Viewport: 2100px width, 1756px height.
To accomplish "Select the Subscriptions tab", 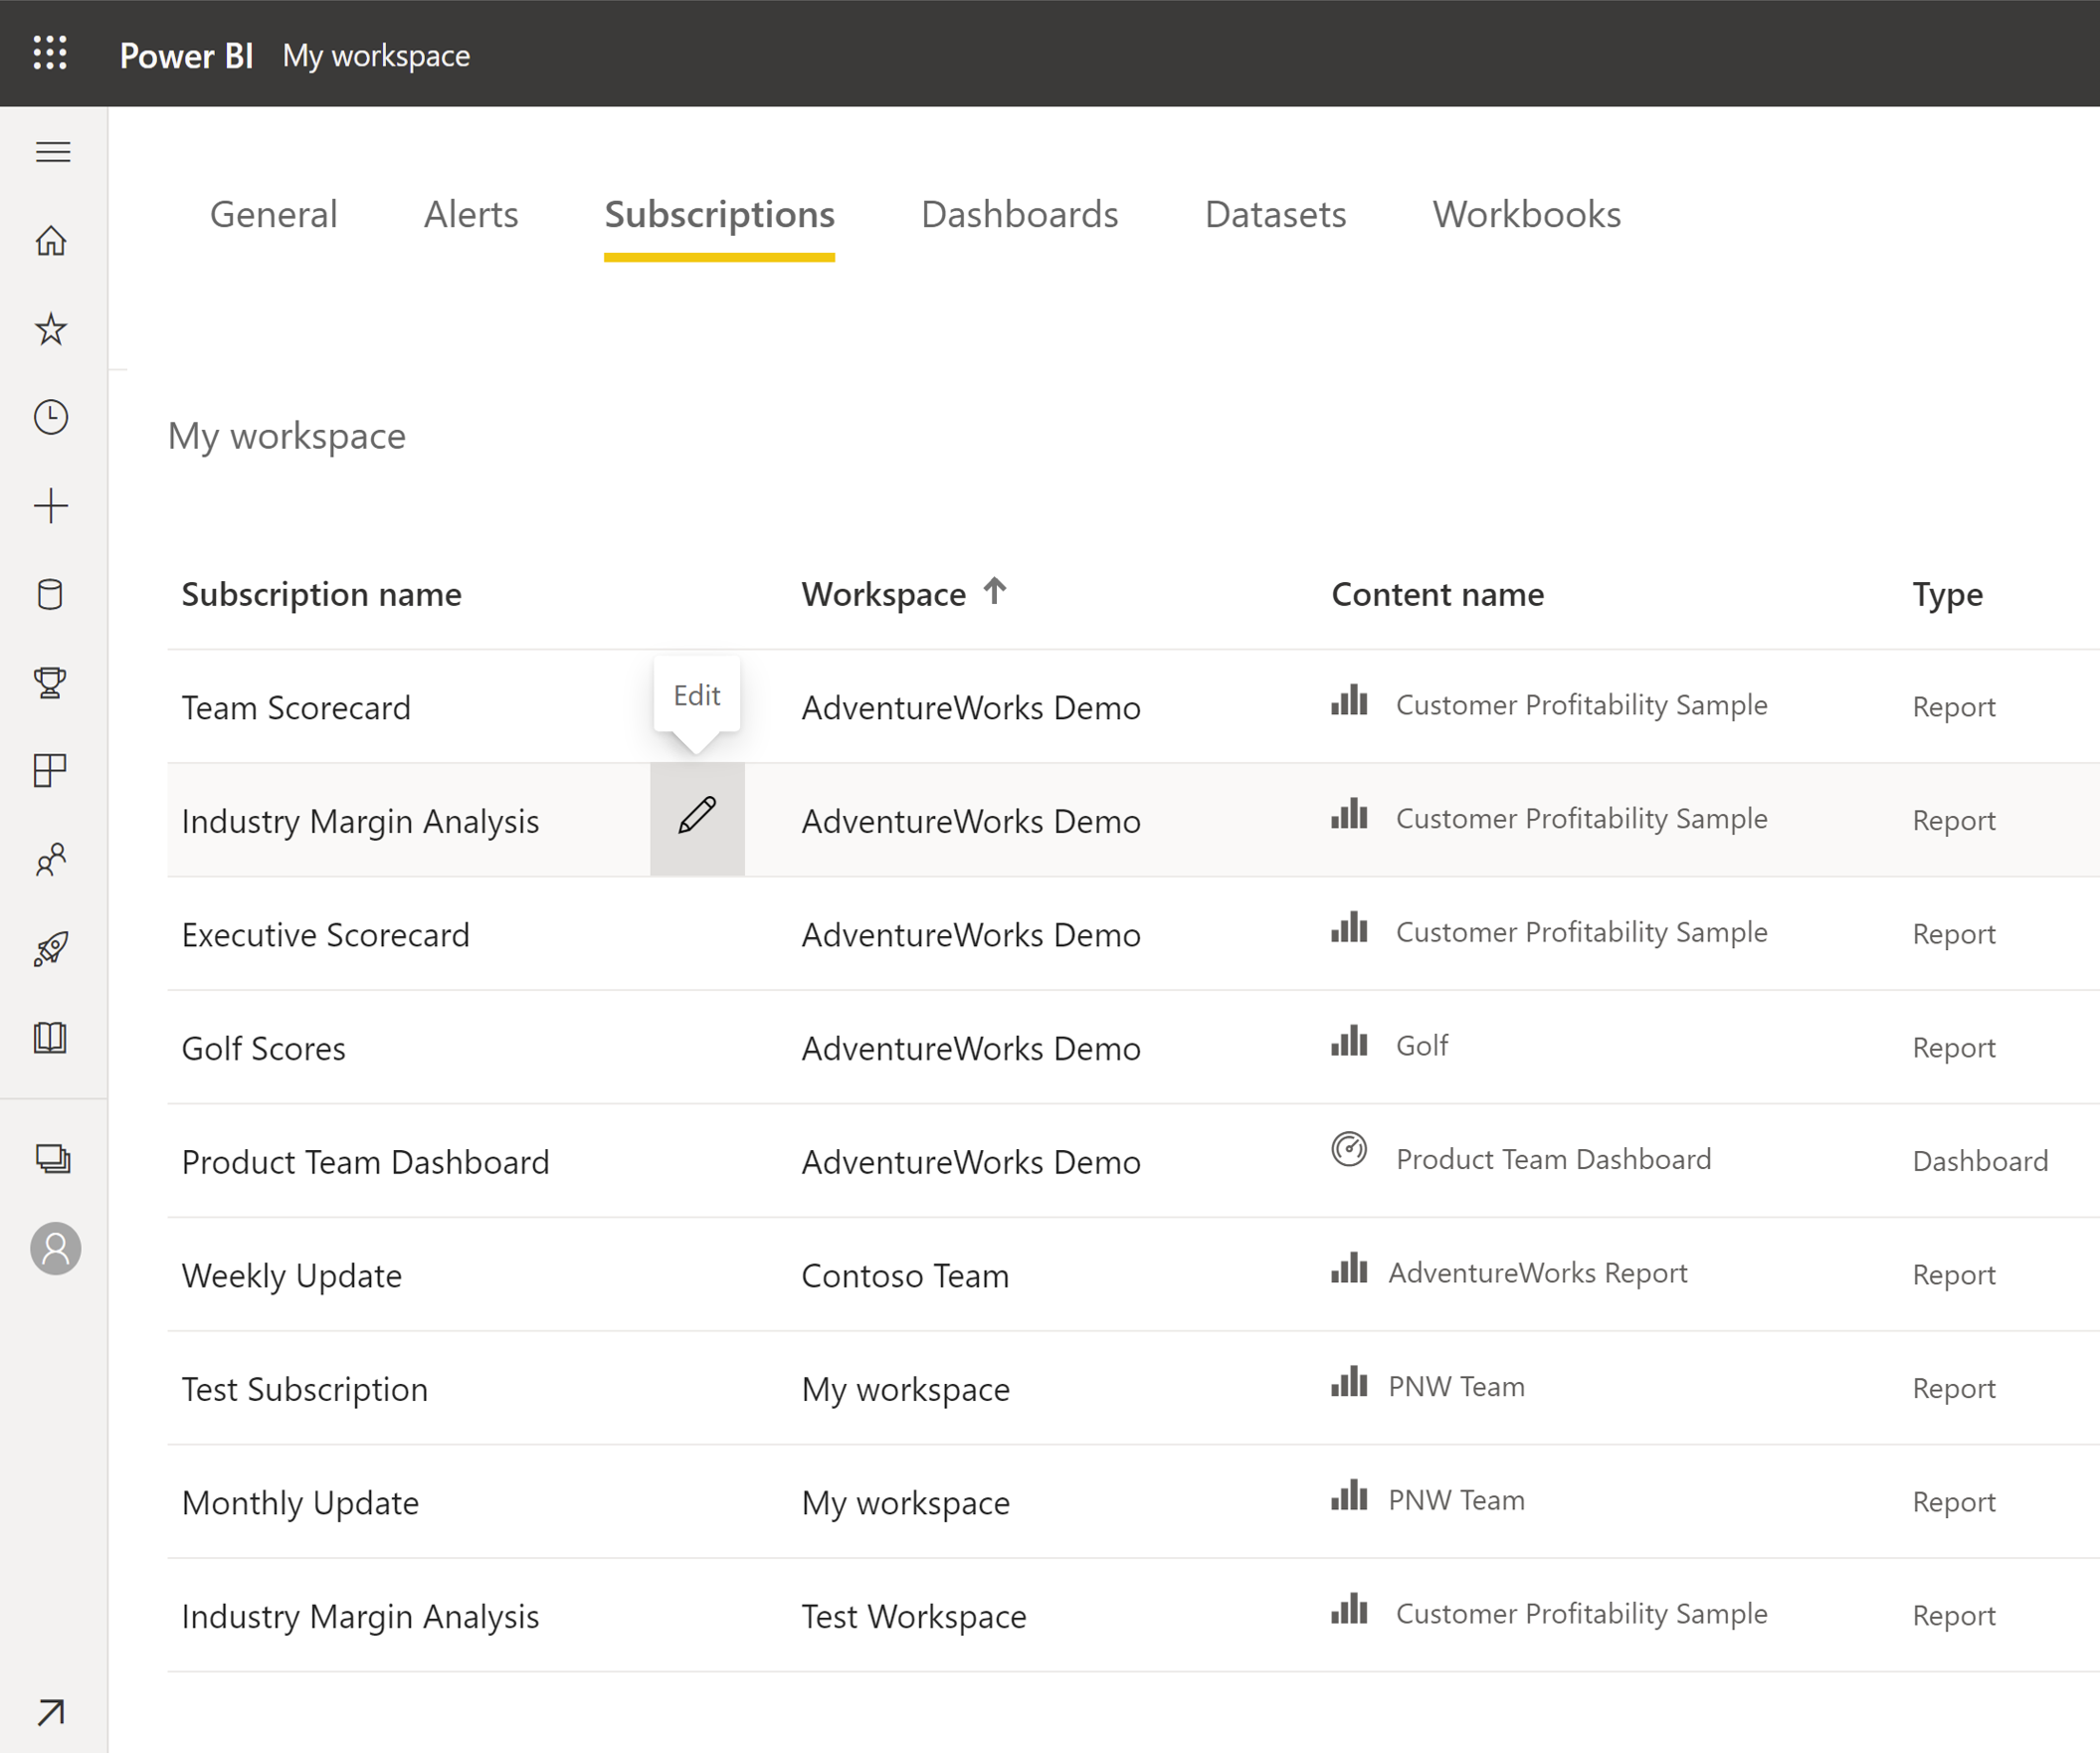I will pyautogui.click(x=719, y=215).
